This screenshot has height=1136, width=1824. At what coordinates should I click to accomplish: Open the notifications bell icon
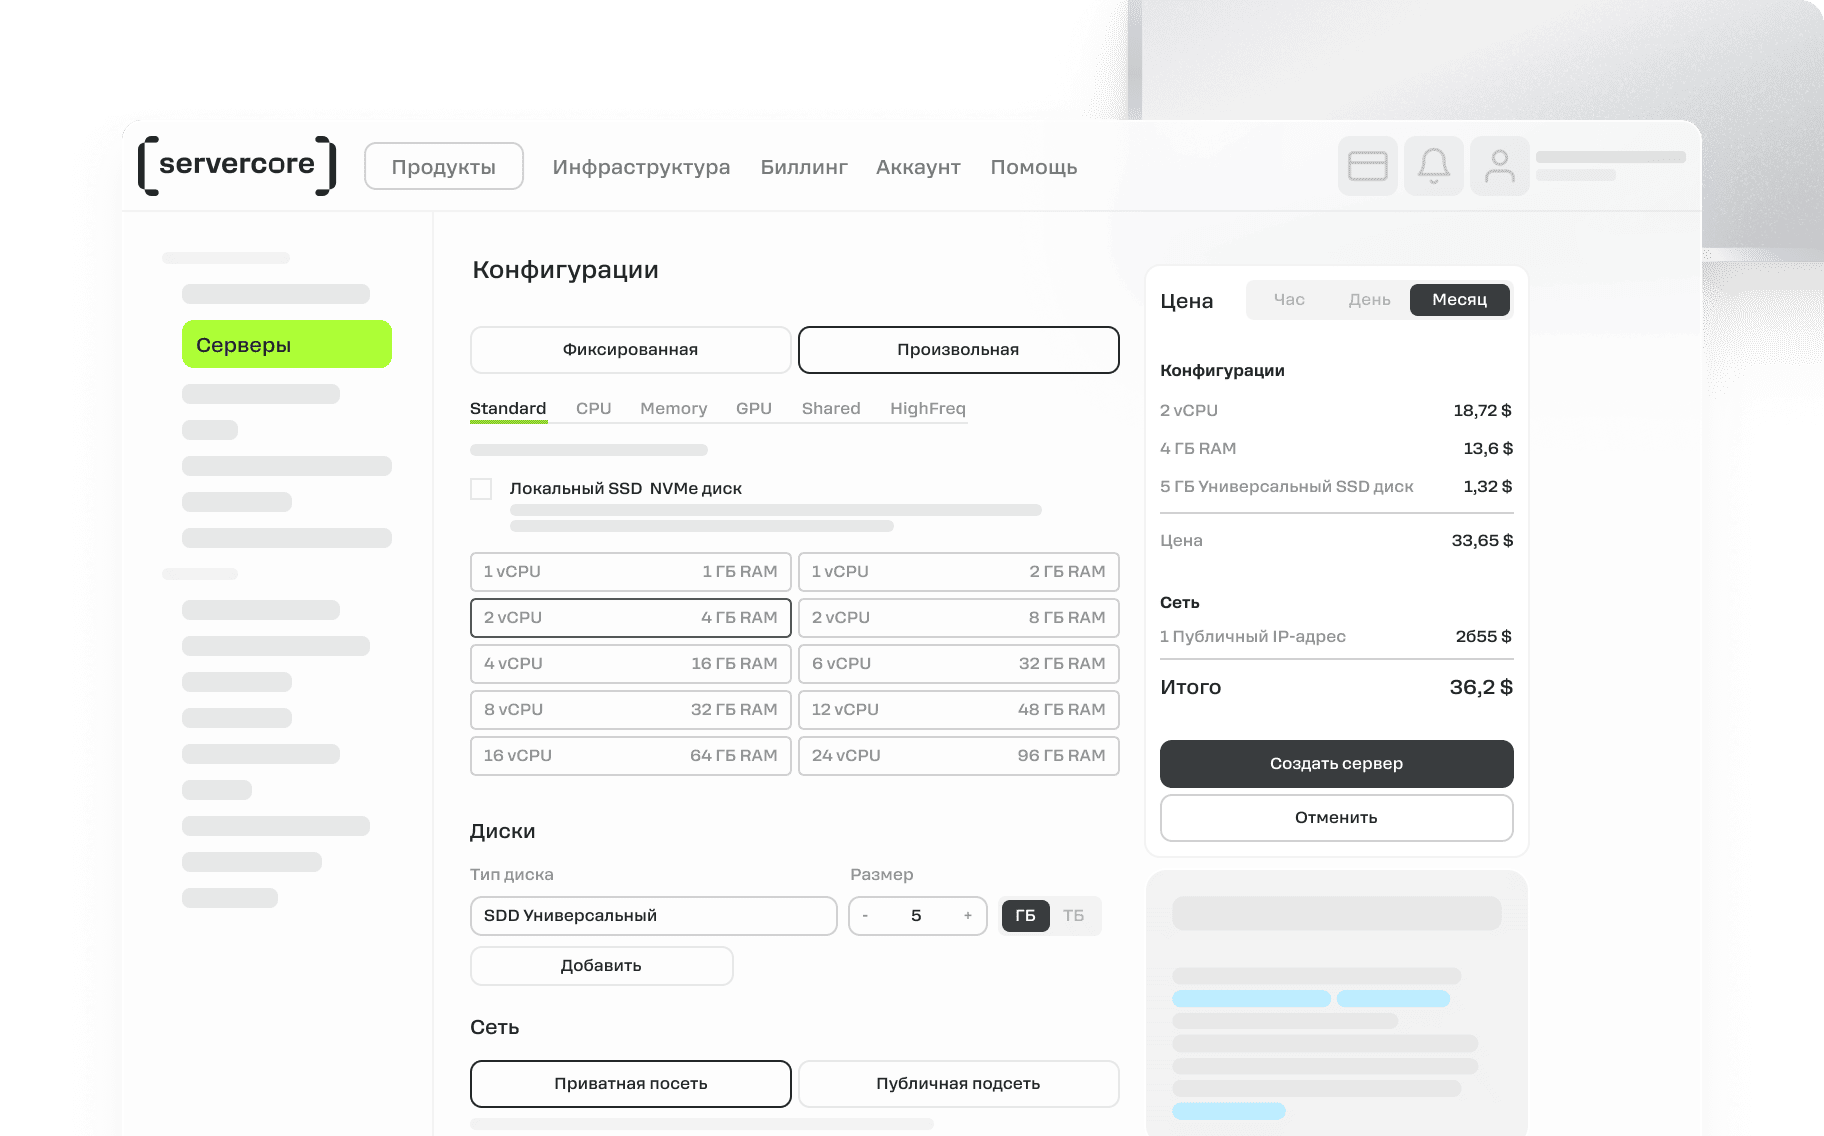click(1433, 166)
